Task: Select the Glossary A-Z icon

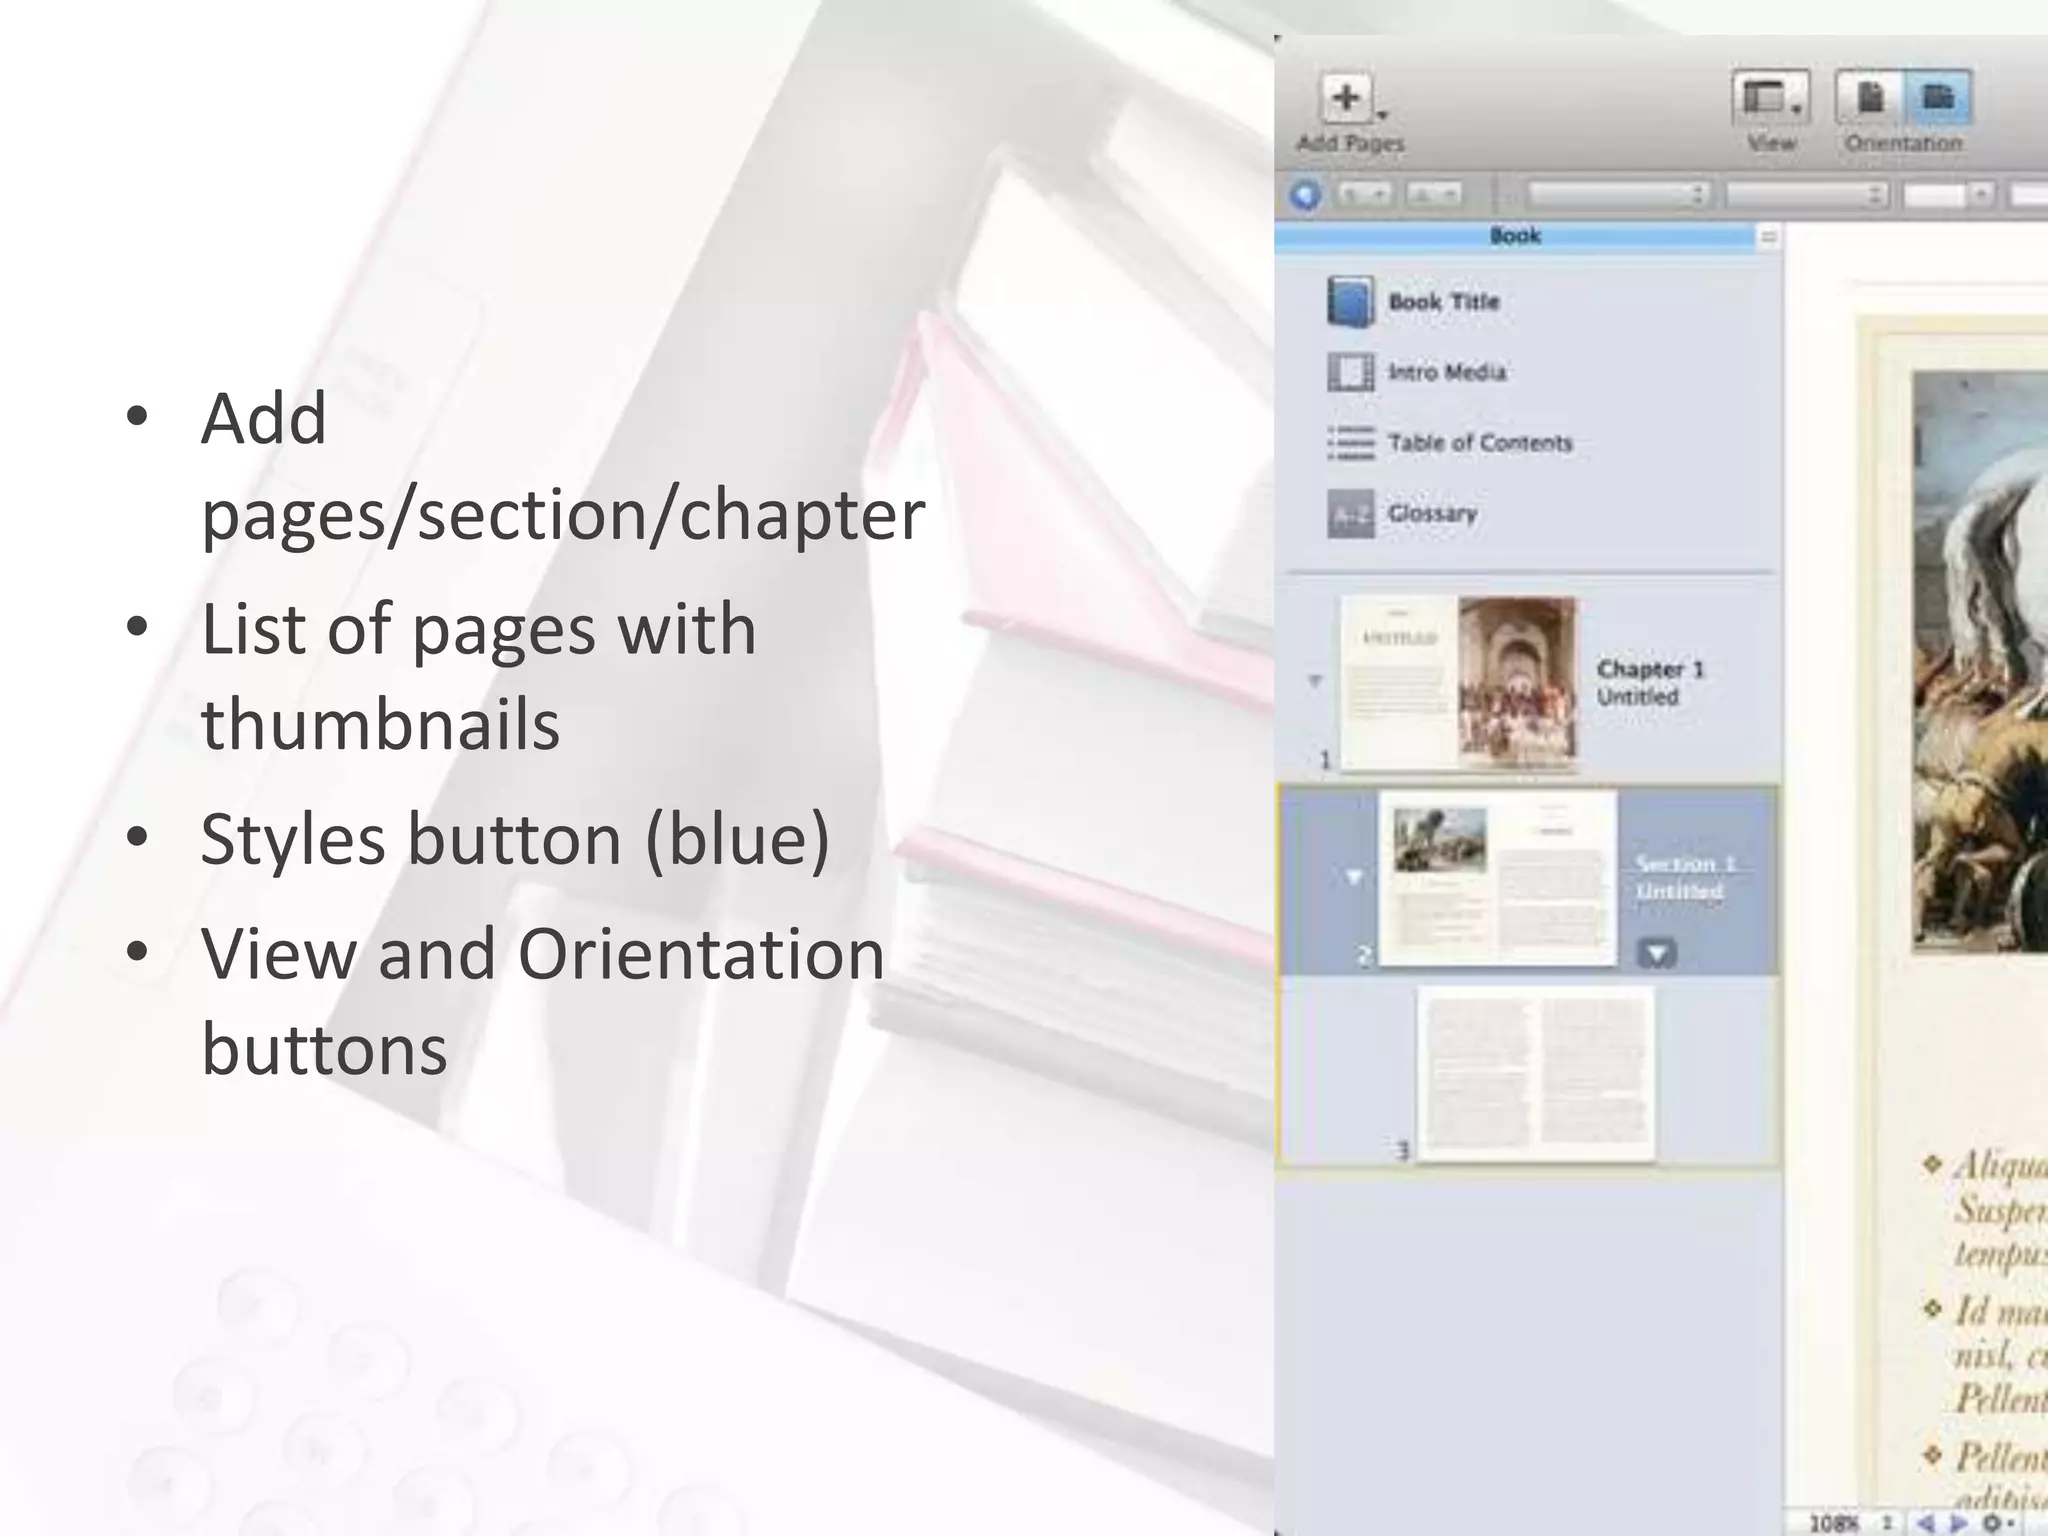Action: point(1350,514)
